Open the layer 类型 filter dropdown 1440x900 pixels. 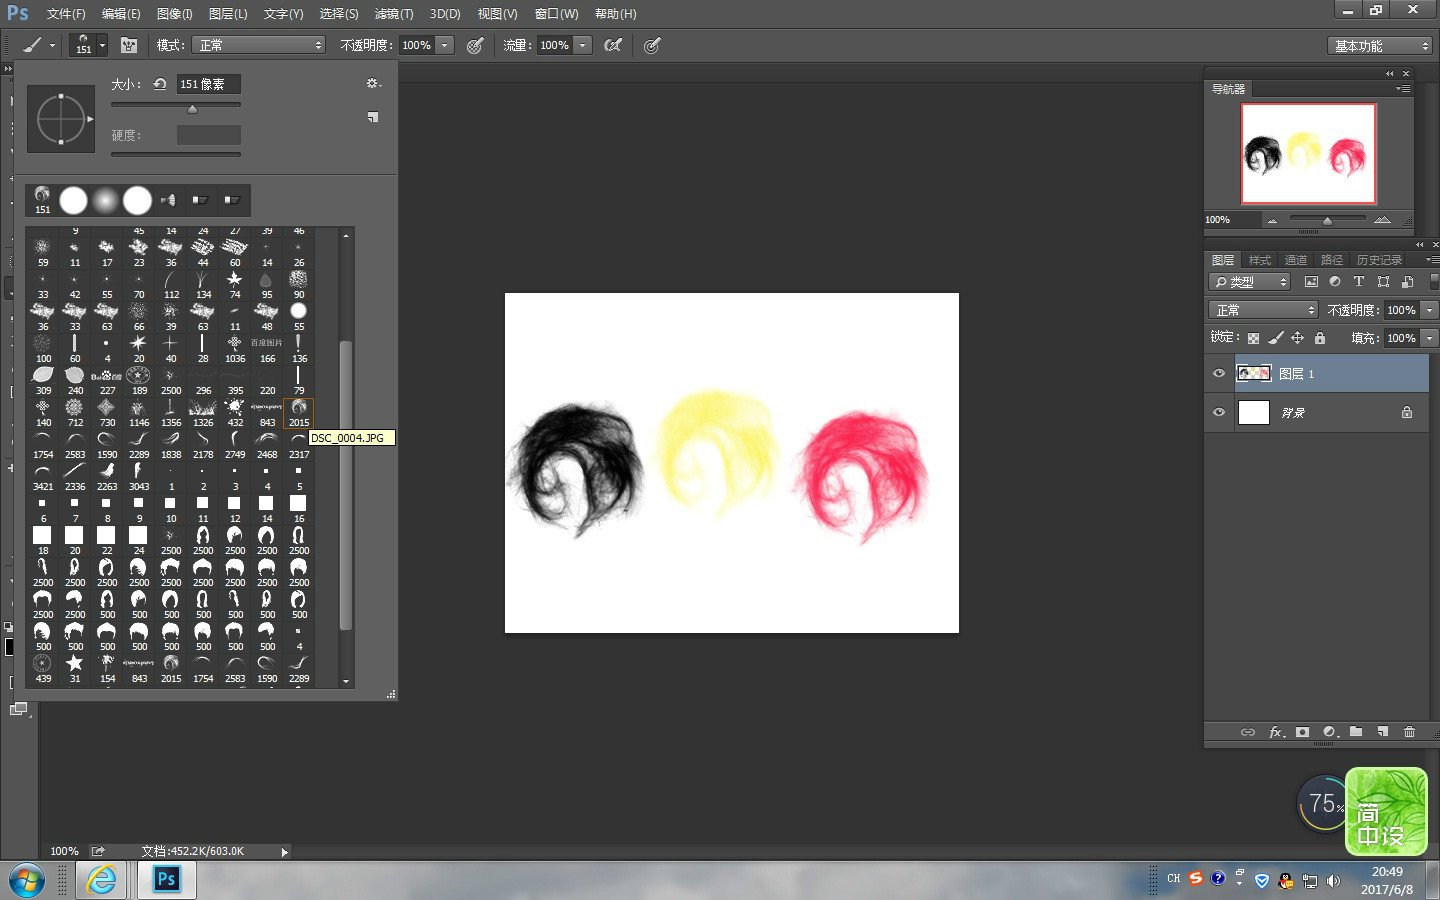(1249, 282)
